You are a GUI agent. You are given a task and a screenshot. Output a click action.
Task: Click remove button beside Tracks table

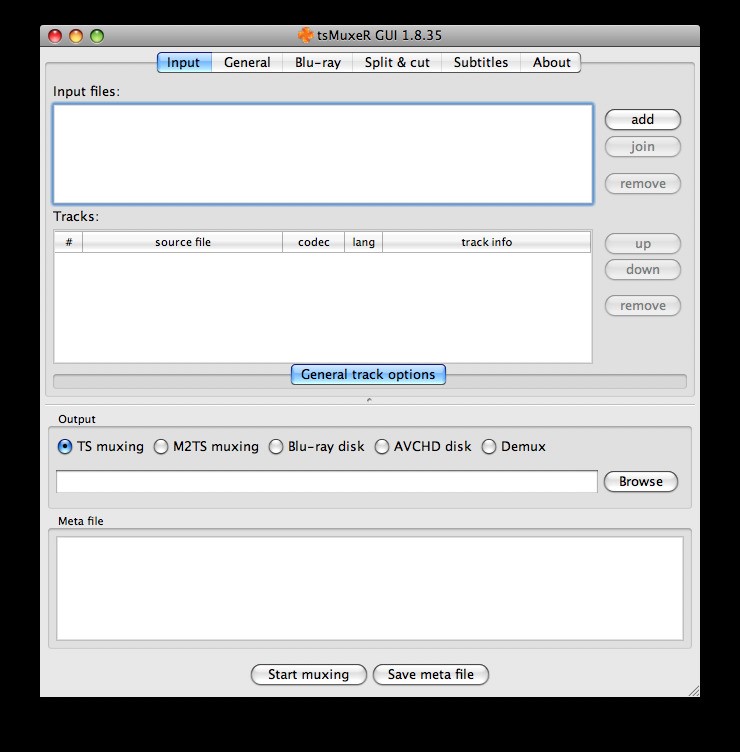(643, 306)
